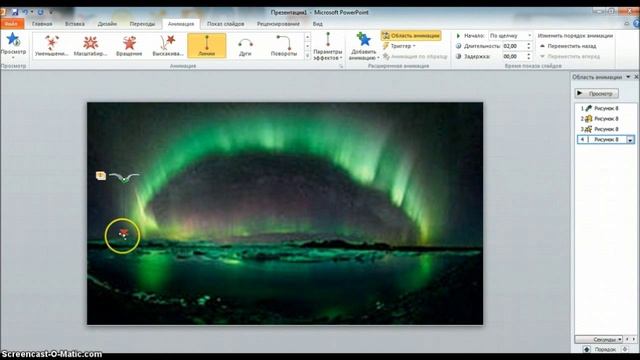Select the Линии motion path
This screenshot has height=360, width=640.
click(207, 45)
